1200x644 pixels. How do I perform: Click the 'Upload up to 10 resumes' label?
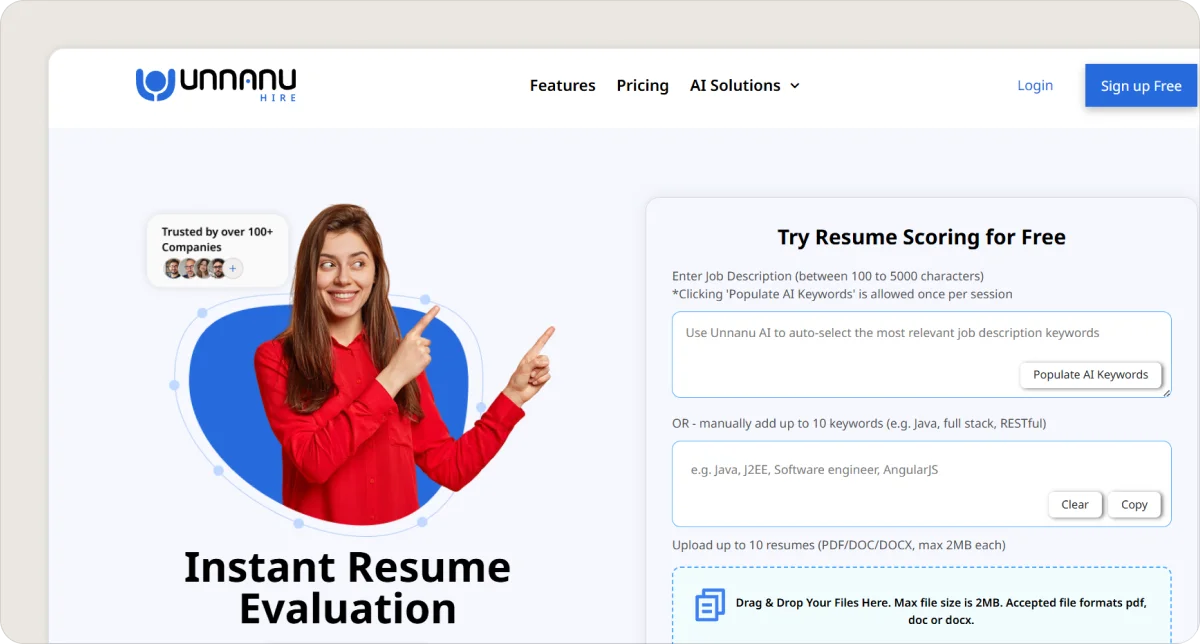(839, 545)
